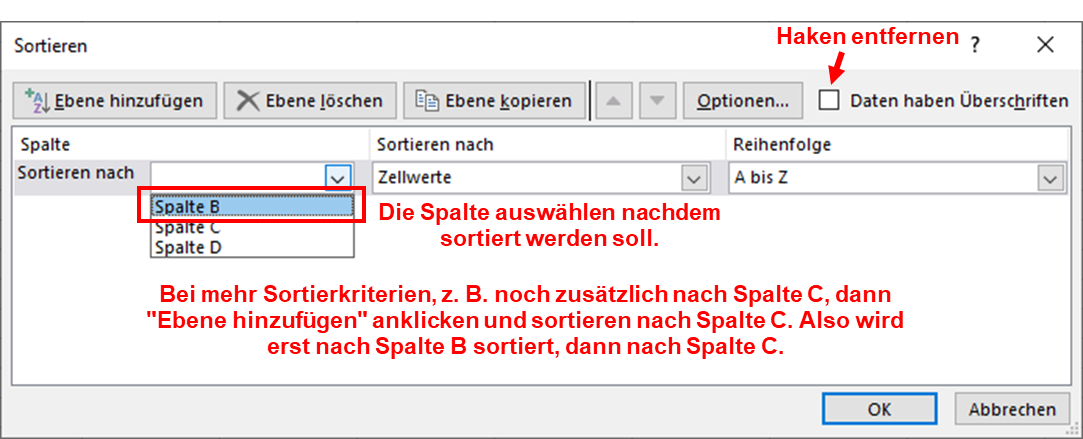Click the middle Sortieren nach column header
The width and height of the screenshot is (1083, 439).
point(435,145)
